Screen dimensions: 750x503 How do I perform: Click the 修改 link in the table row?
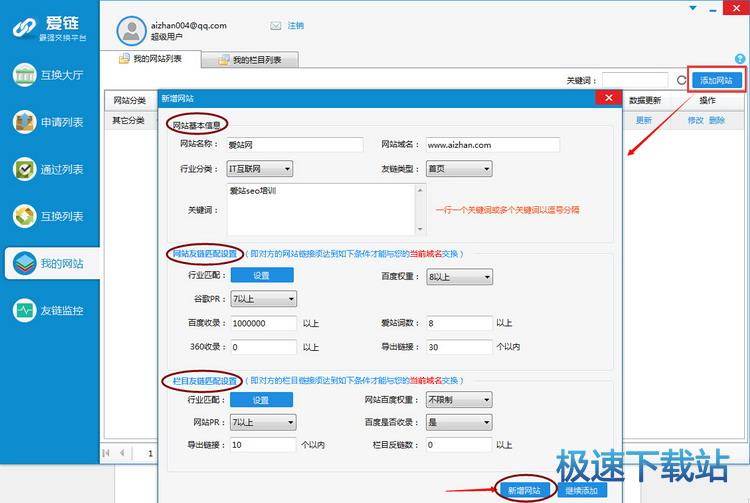pos(695,120)
